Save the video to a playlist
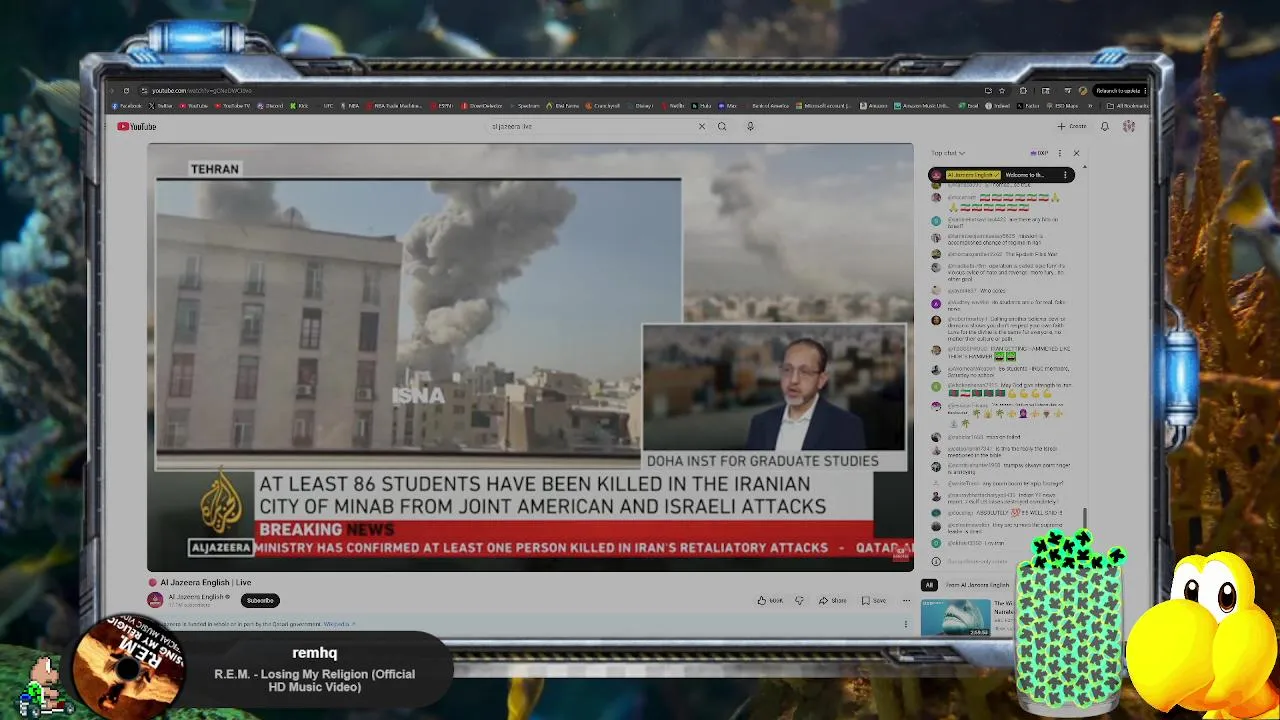The height and width of the screenshot is (720, 1280). tap(873, 600)
